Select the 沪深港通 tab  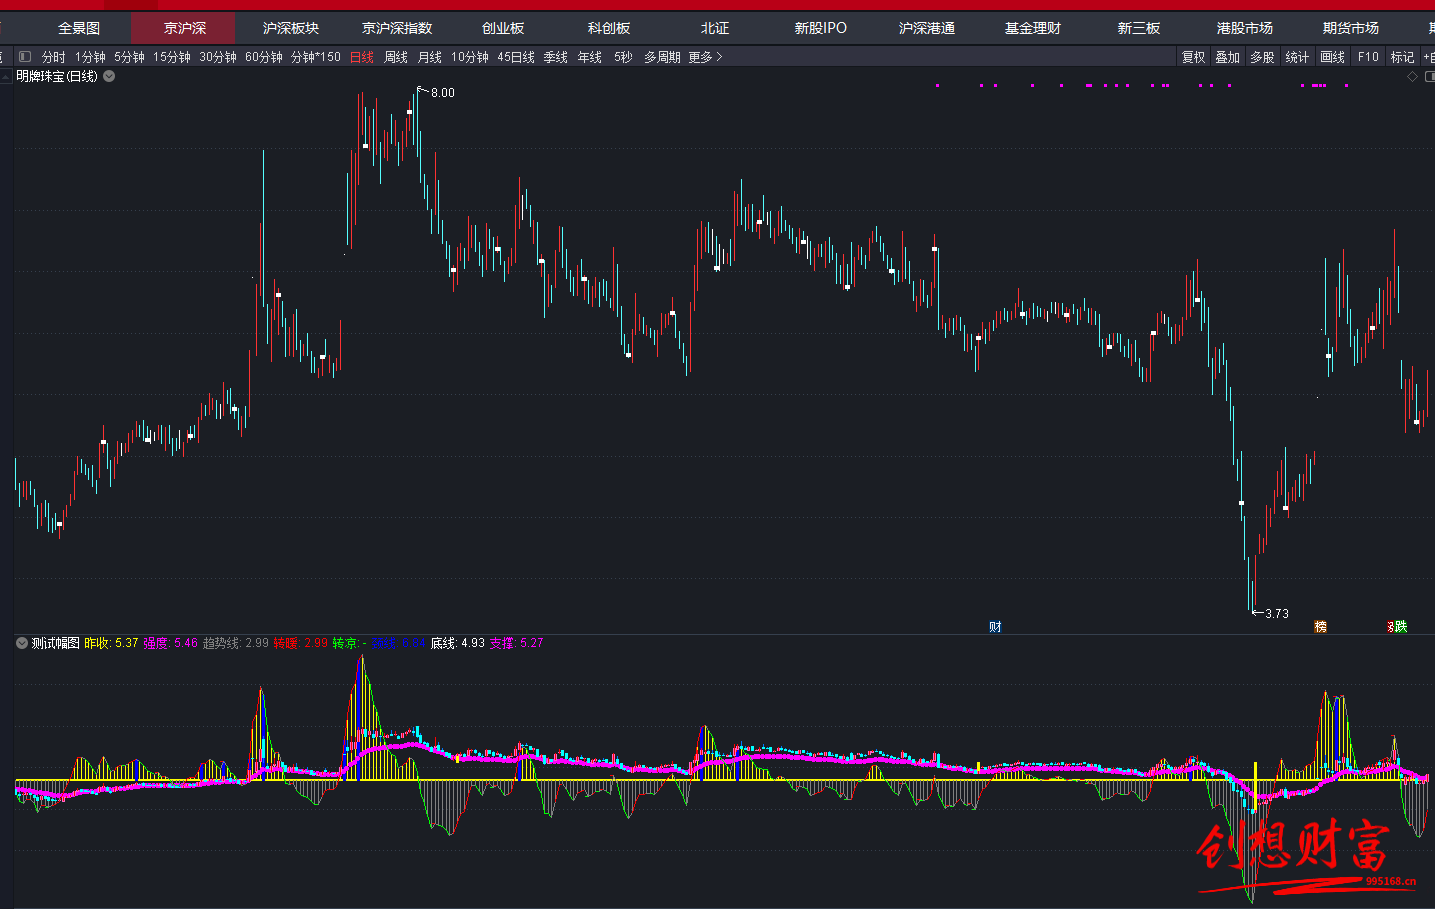click(927, 28)
